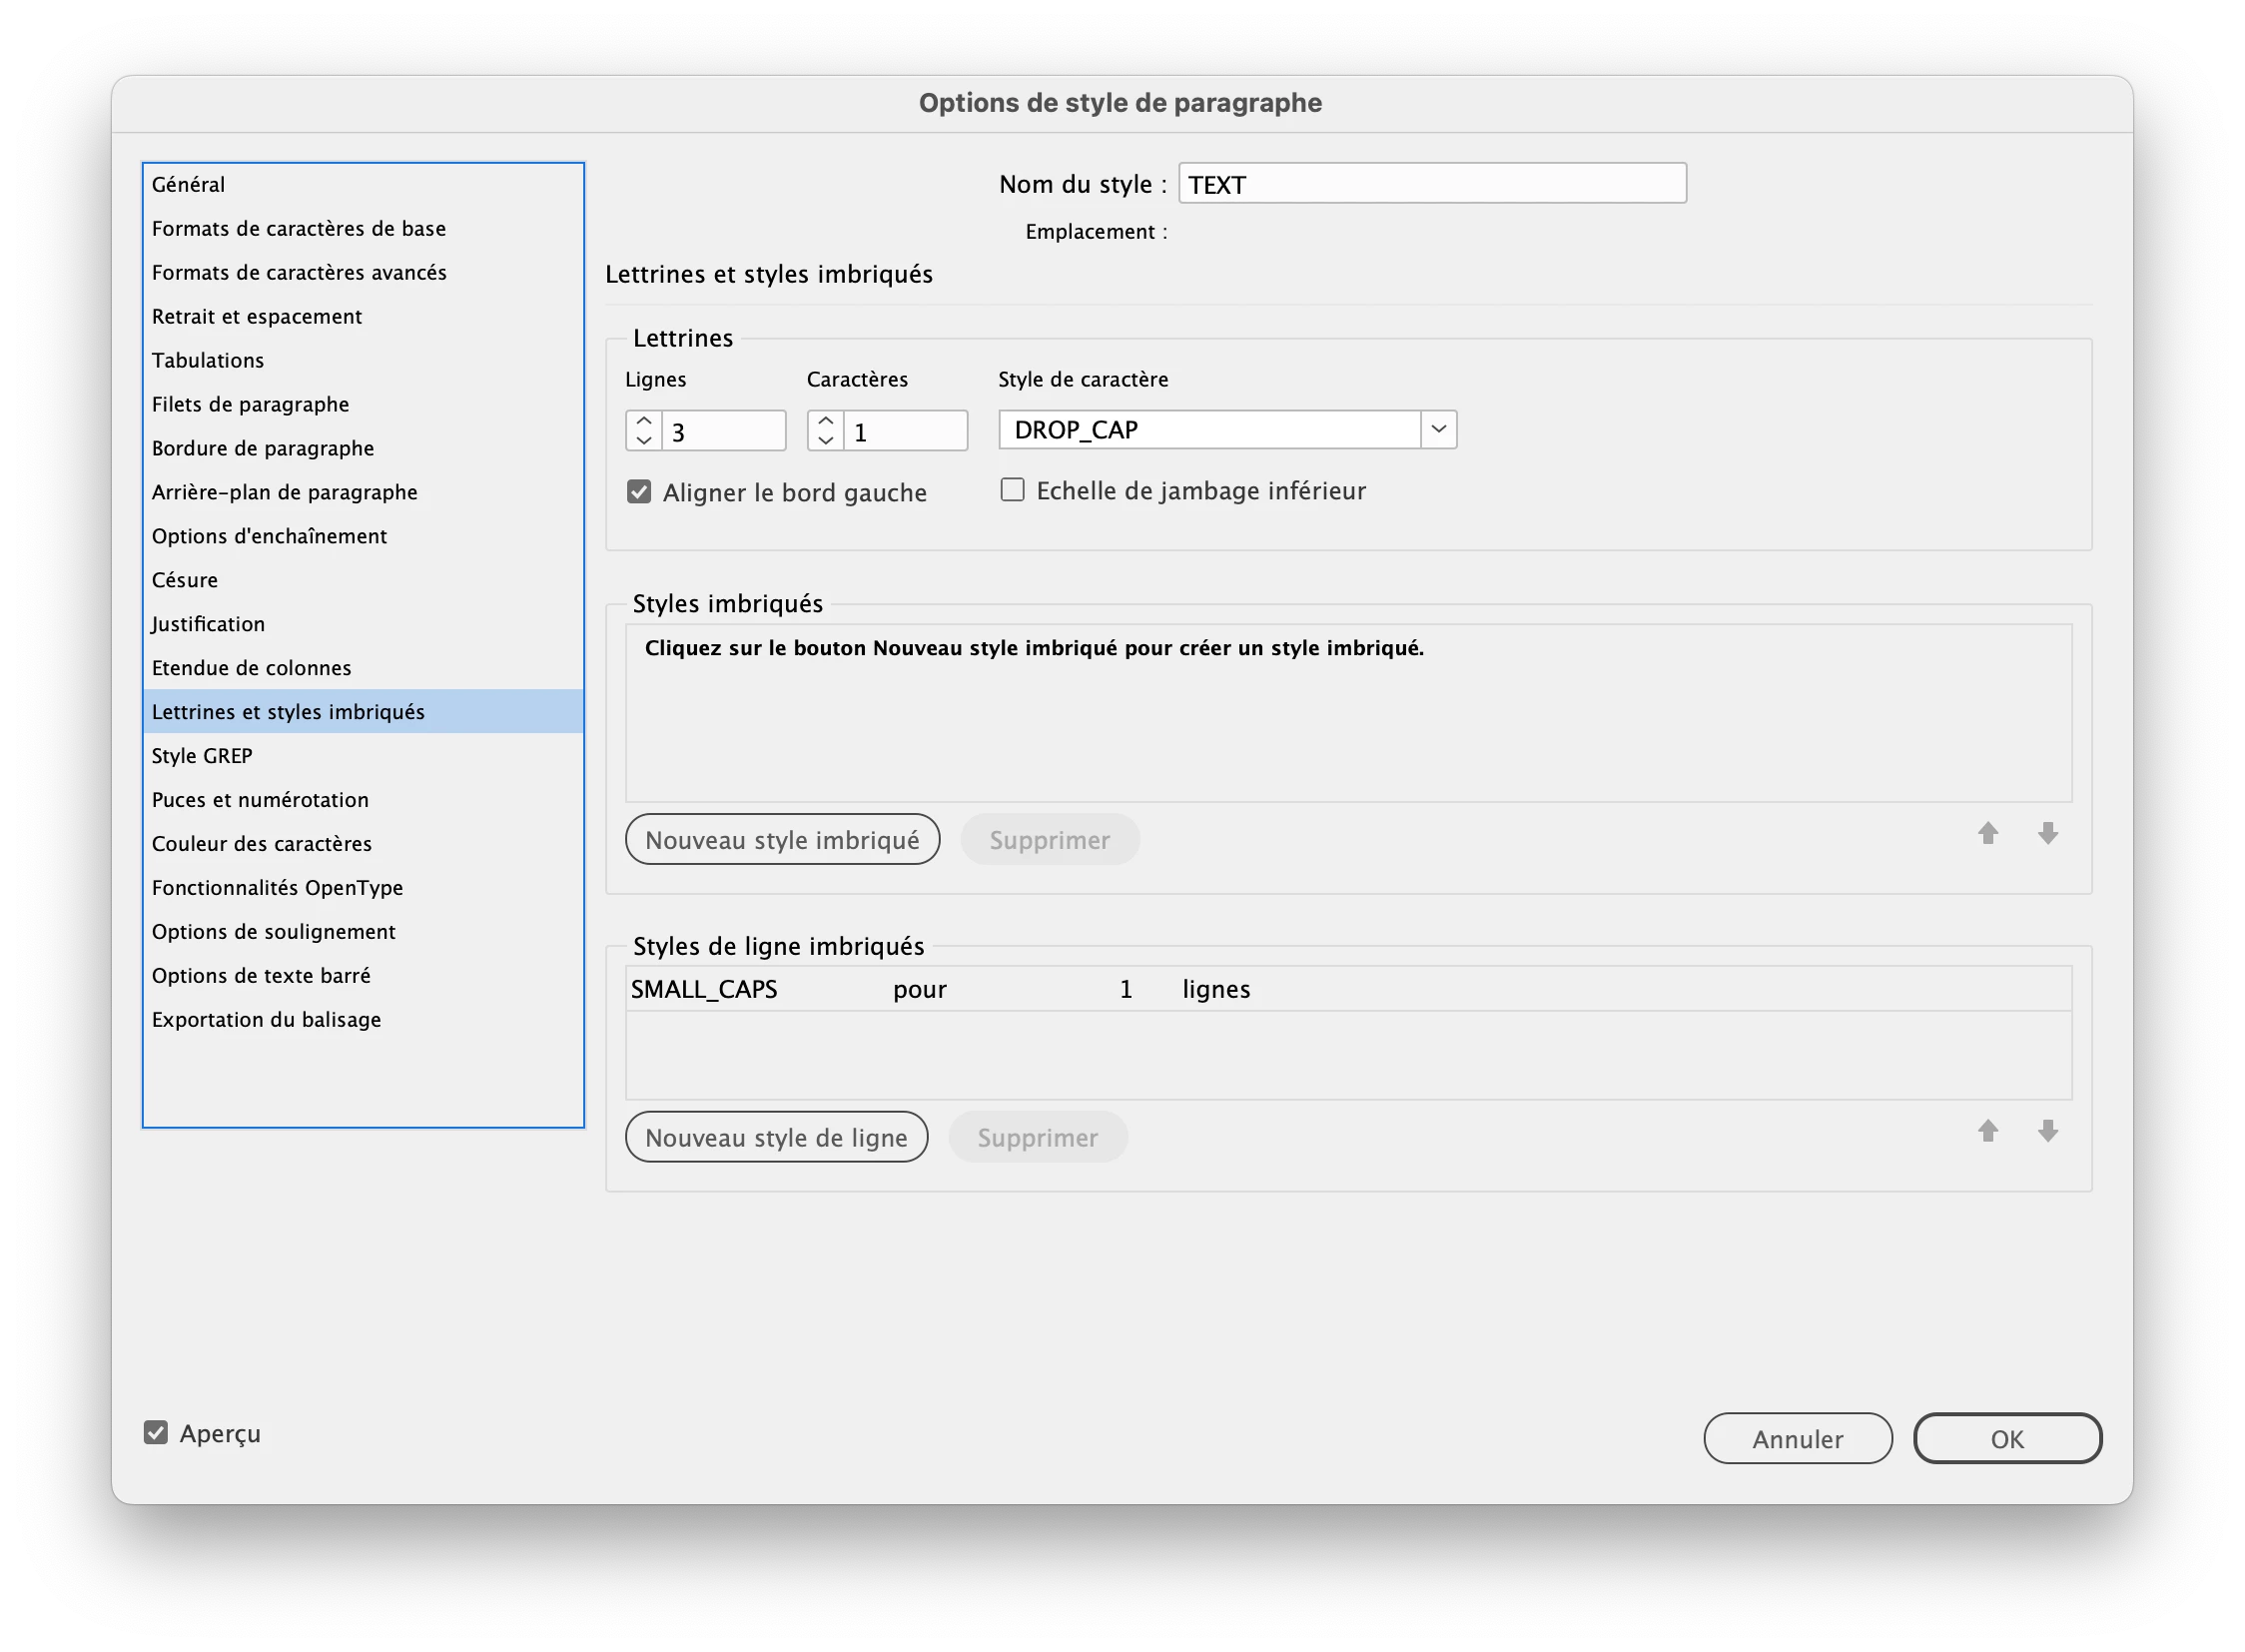Screen dimensions: 2245x1652
Task: Decrease Lignes value with down stepper
Action: pyautogui.click(x=644, y=441)
